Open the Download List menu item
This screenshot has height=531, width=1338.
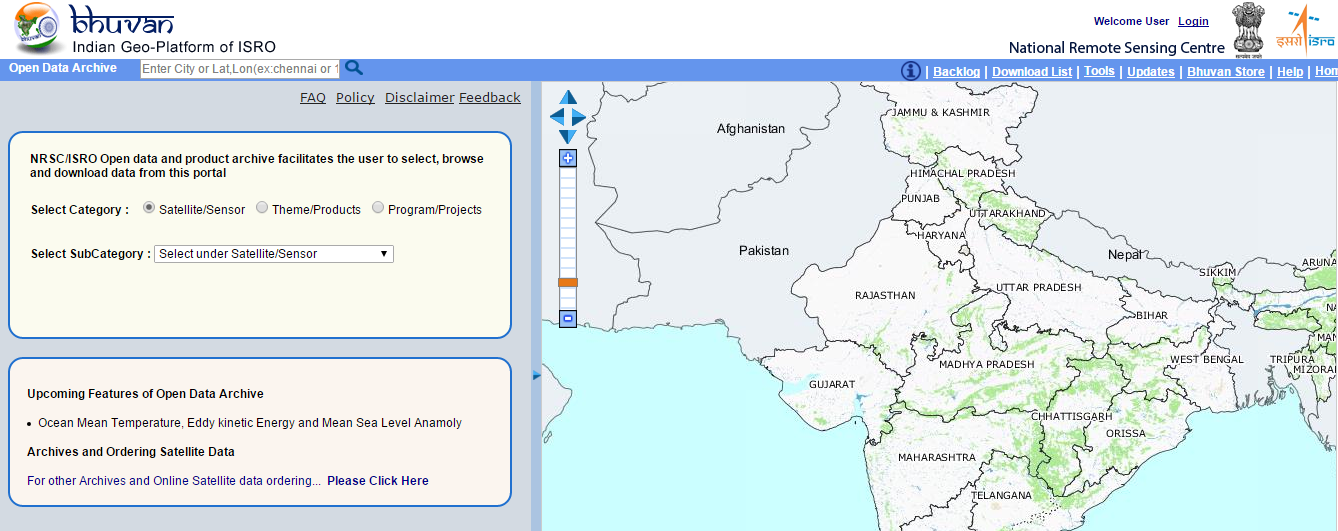click(x=1032, y=72)
